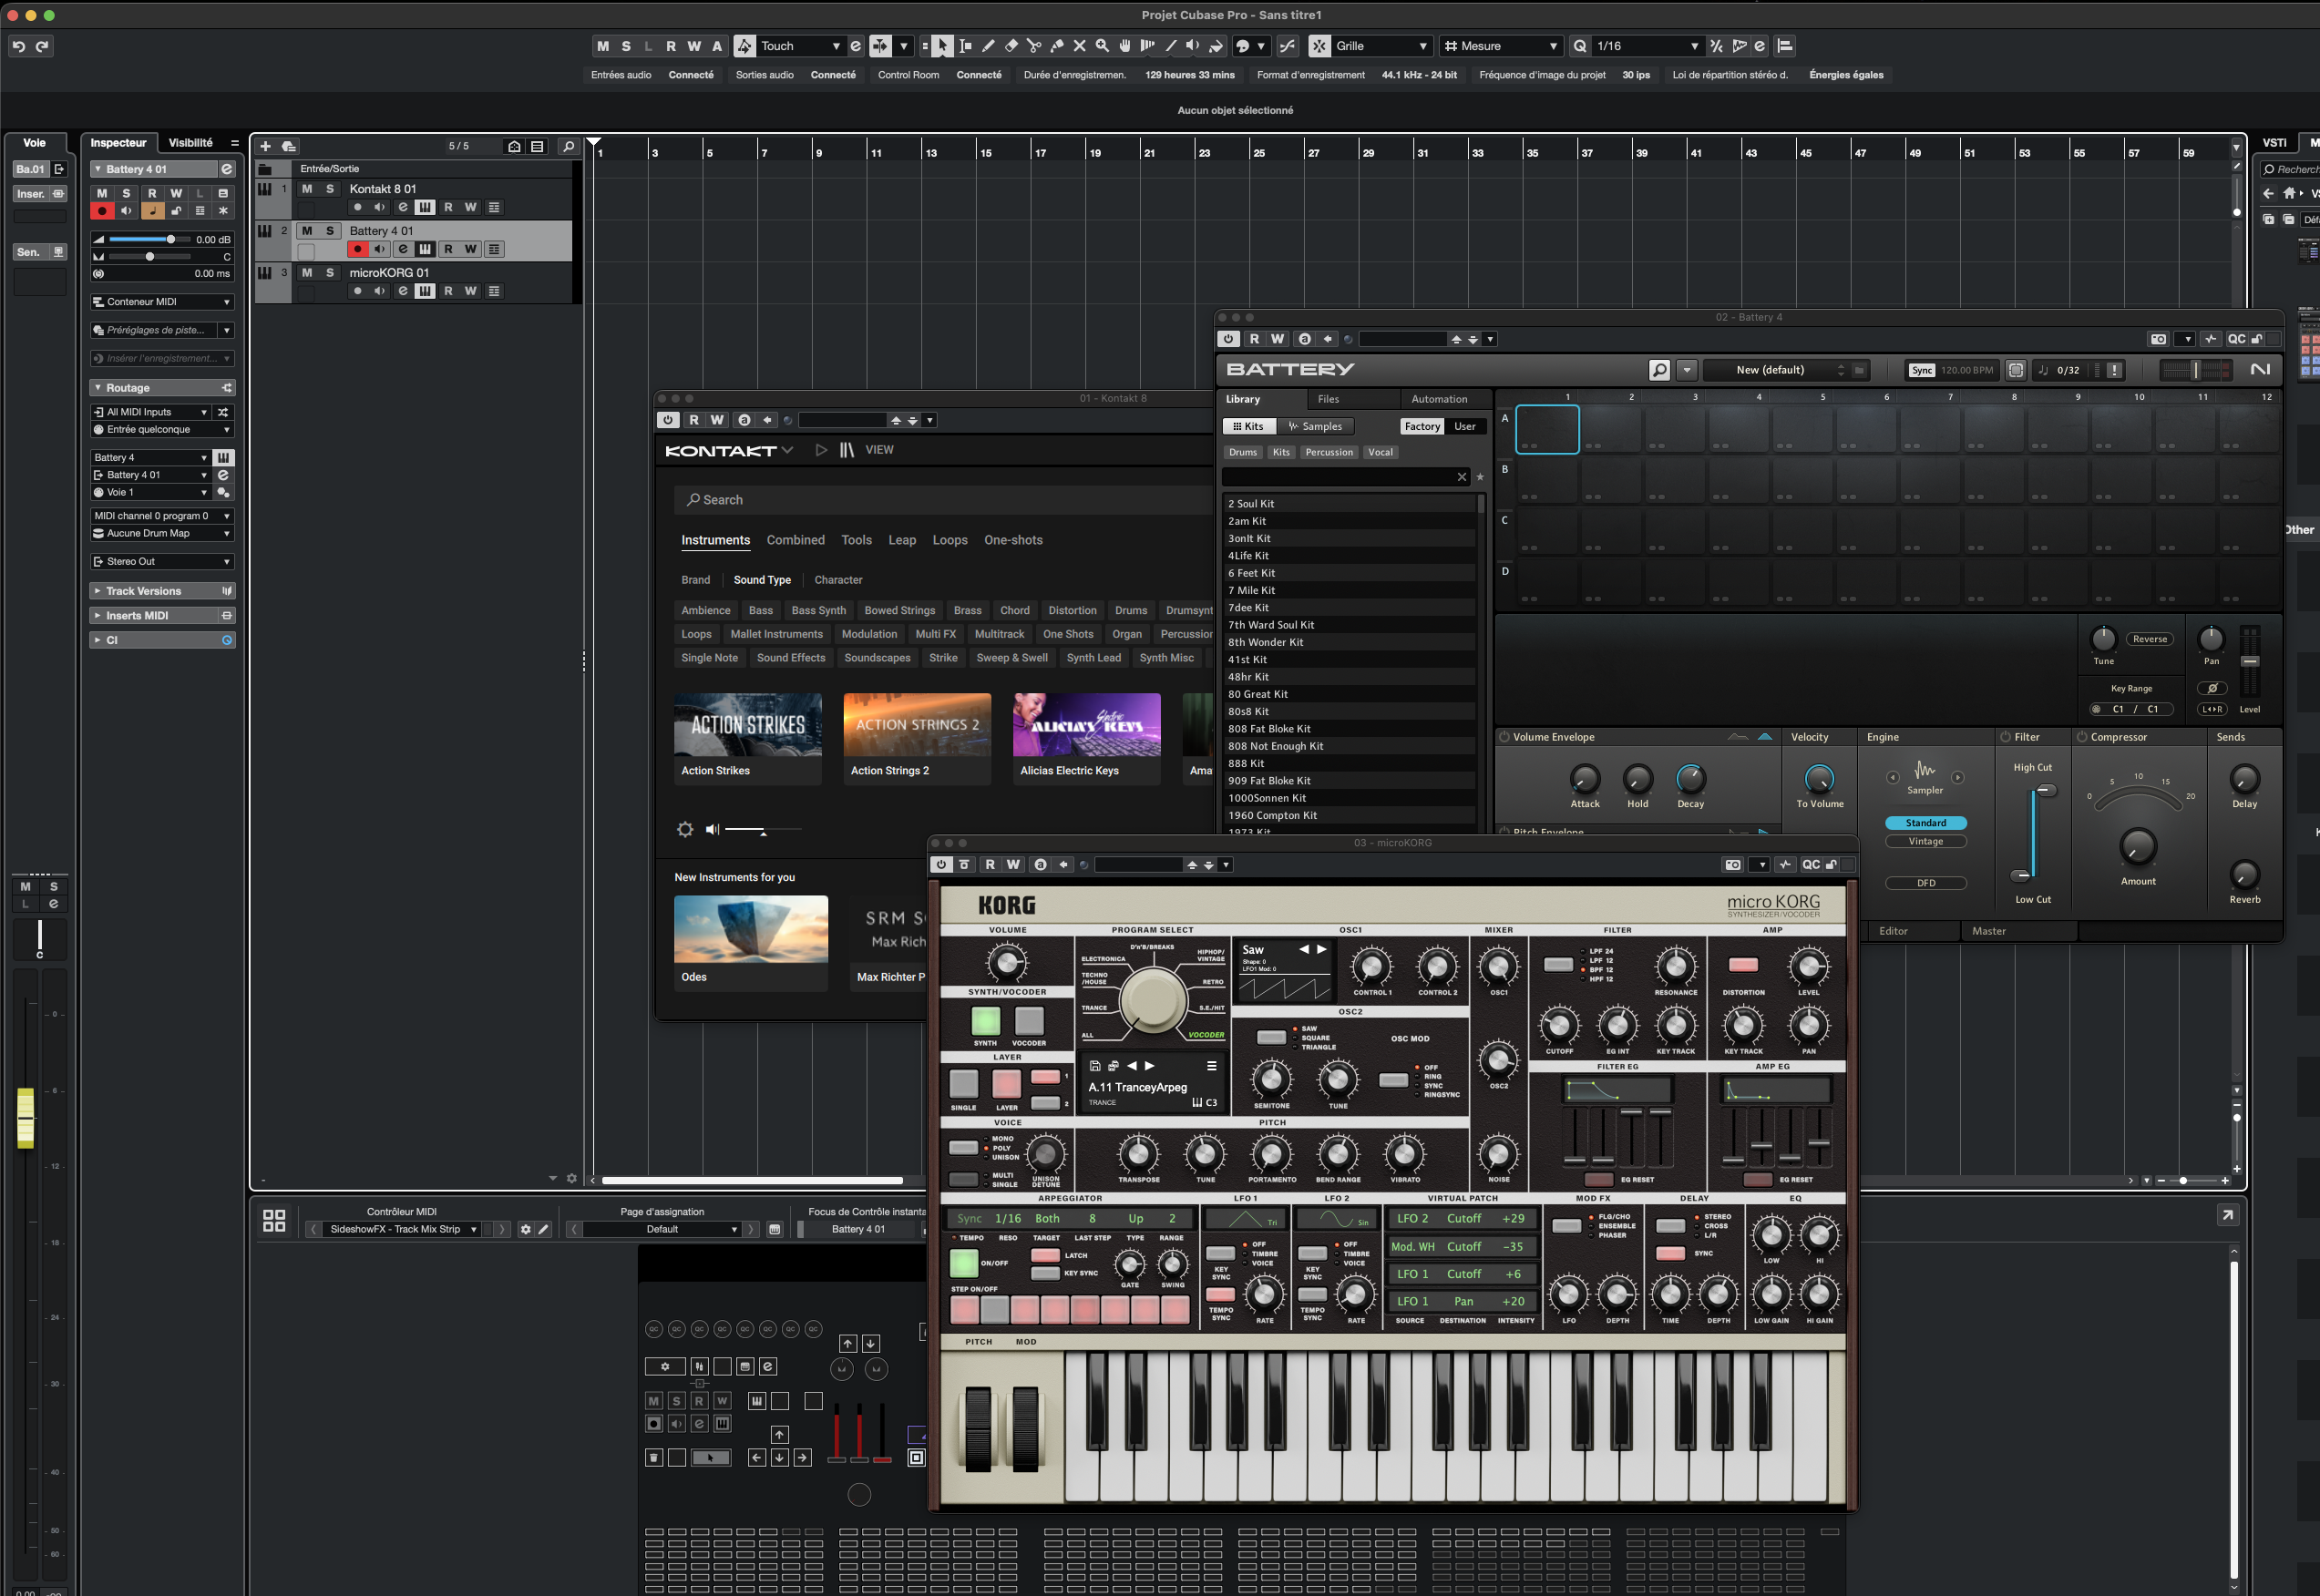Click Bass Synth sound type tag

click(818, 610)
